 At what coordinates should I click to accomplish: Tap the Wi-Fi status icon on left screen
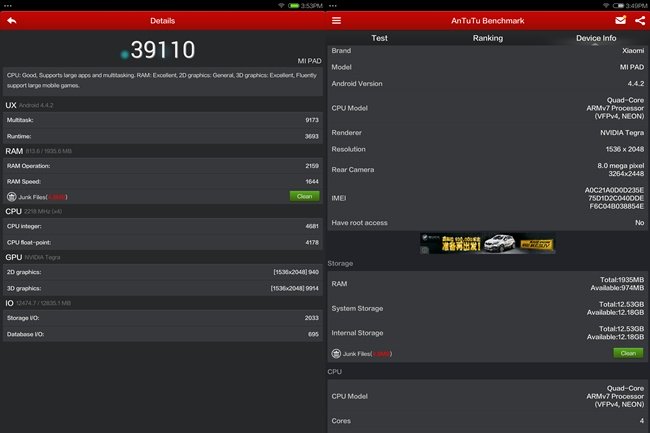click(281, 5)
